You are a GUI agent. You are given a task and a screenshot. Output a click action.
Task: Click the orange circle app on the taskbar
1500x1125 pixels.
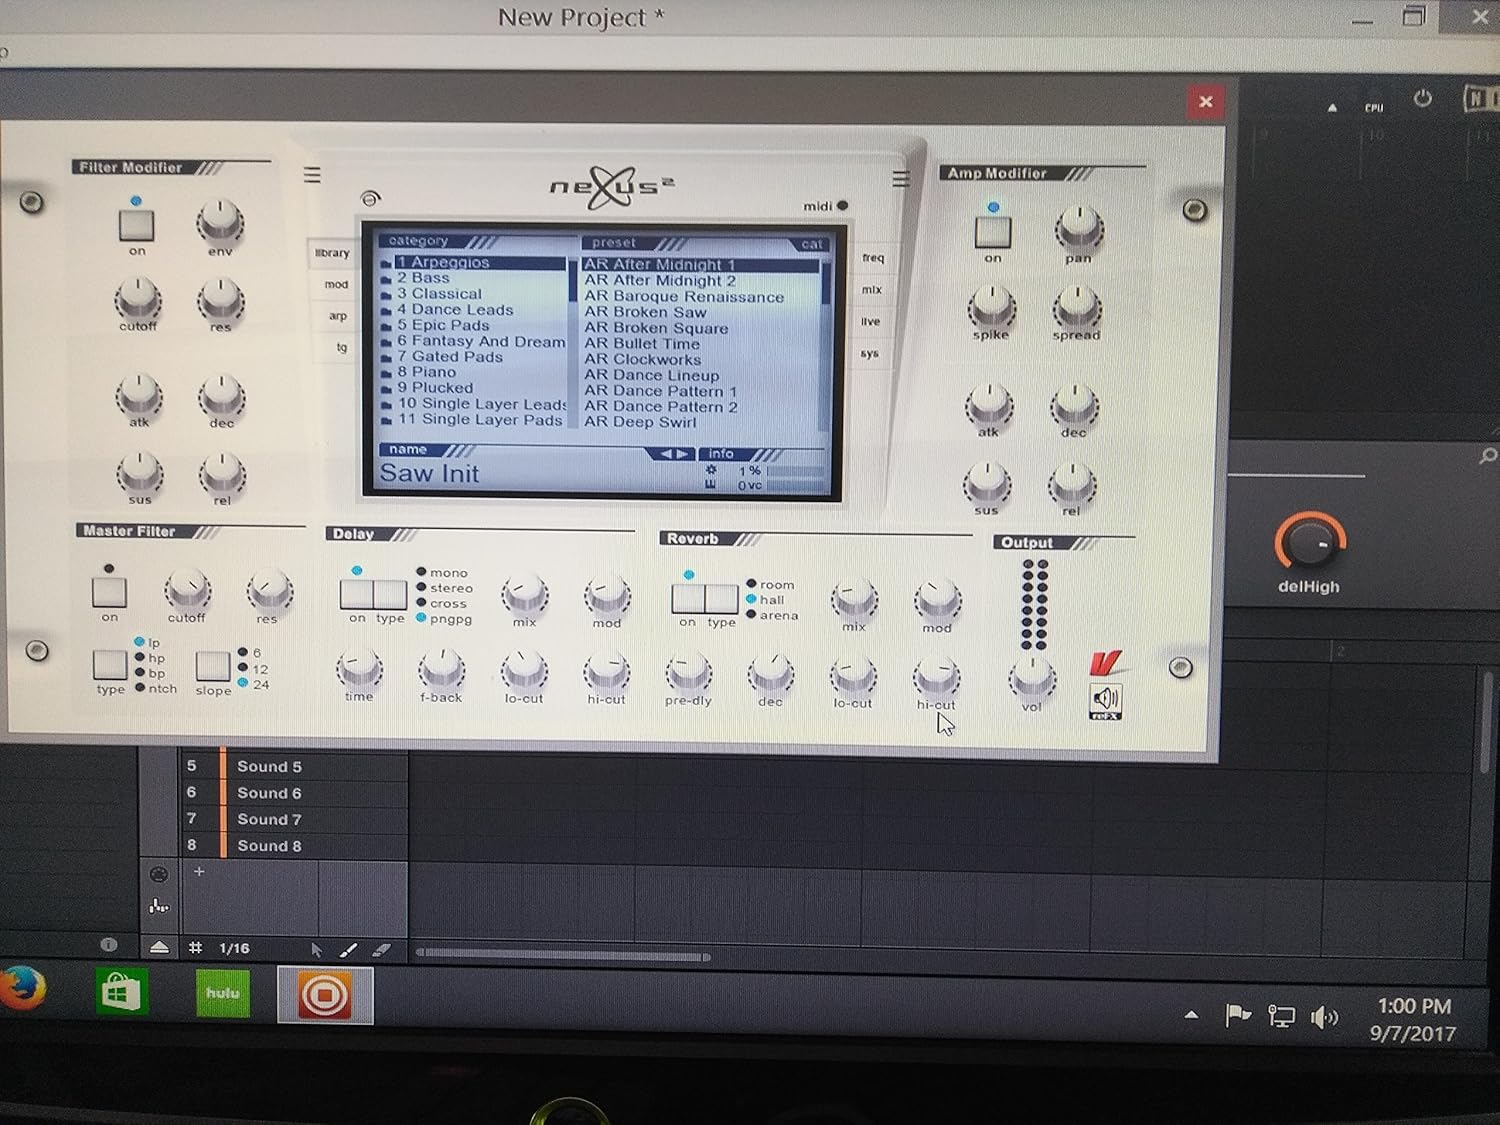point(325,996)
